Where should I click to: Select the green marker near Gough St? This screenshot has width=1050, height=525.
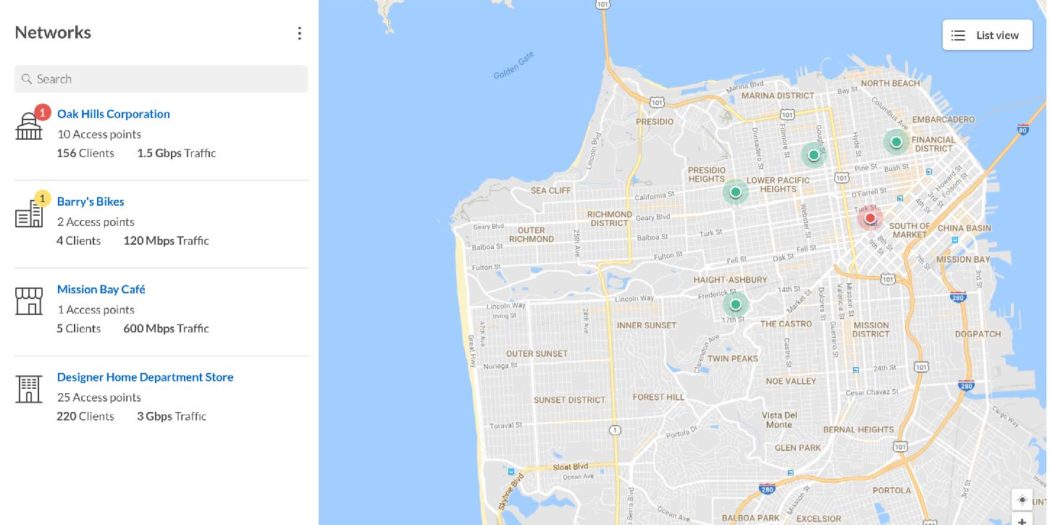pyautogui.click(x=814, y=155)
